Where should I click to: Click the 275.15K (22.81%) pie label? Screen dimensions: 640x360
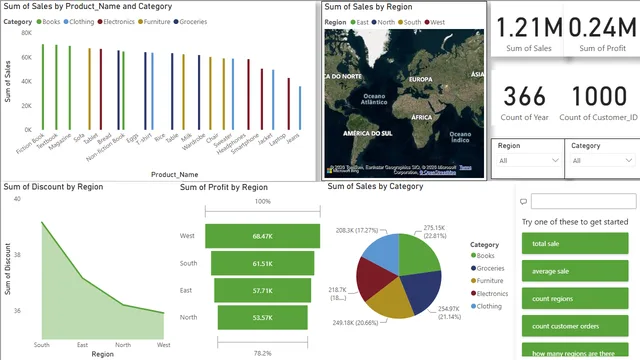point(435,232)
